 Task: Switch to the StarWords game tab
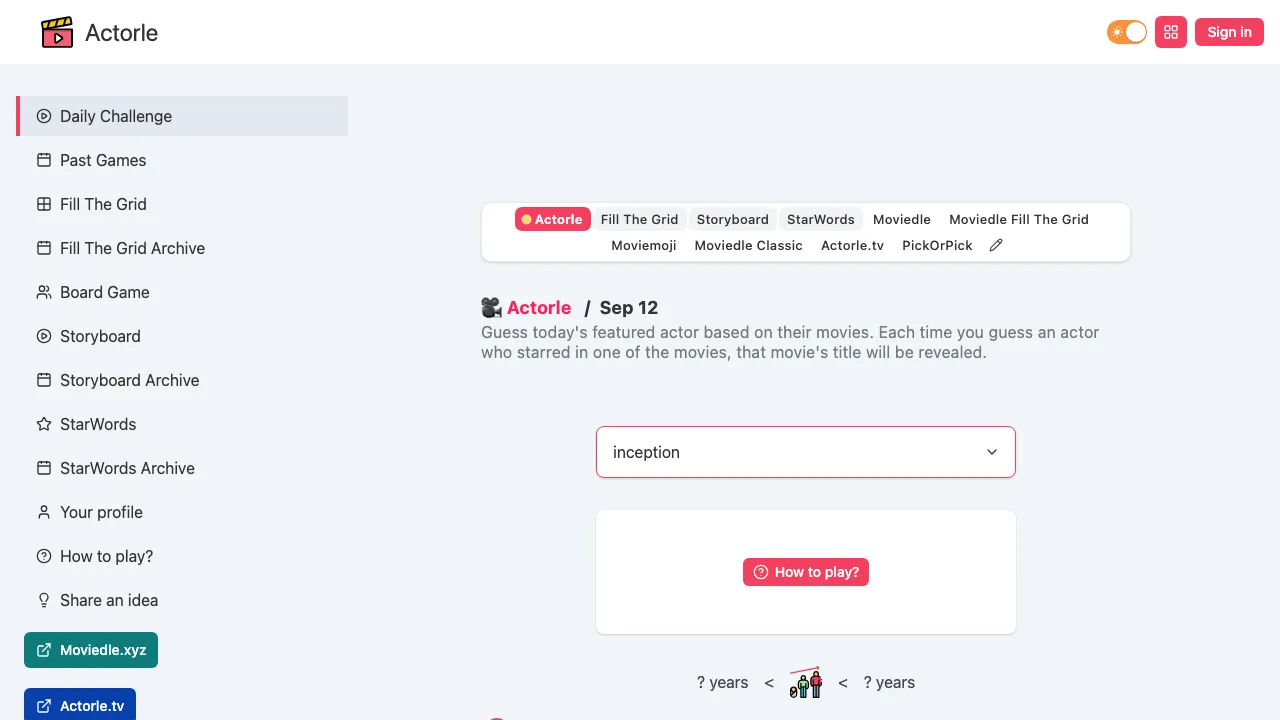tap(821, 219)
